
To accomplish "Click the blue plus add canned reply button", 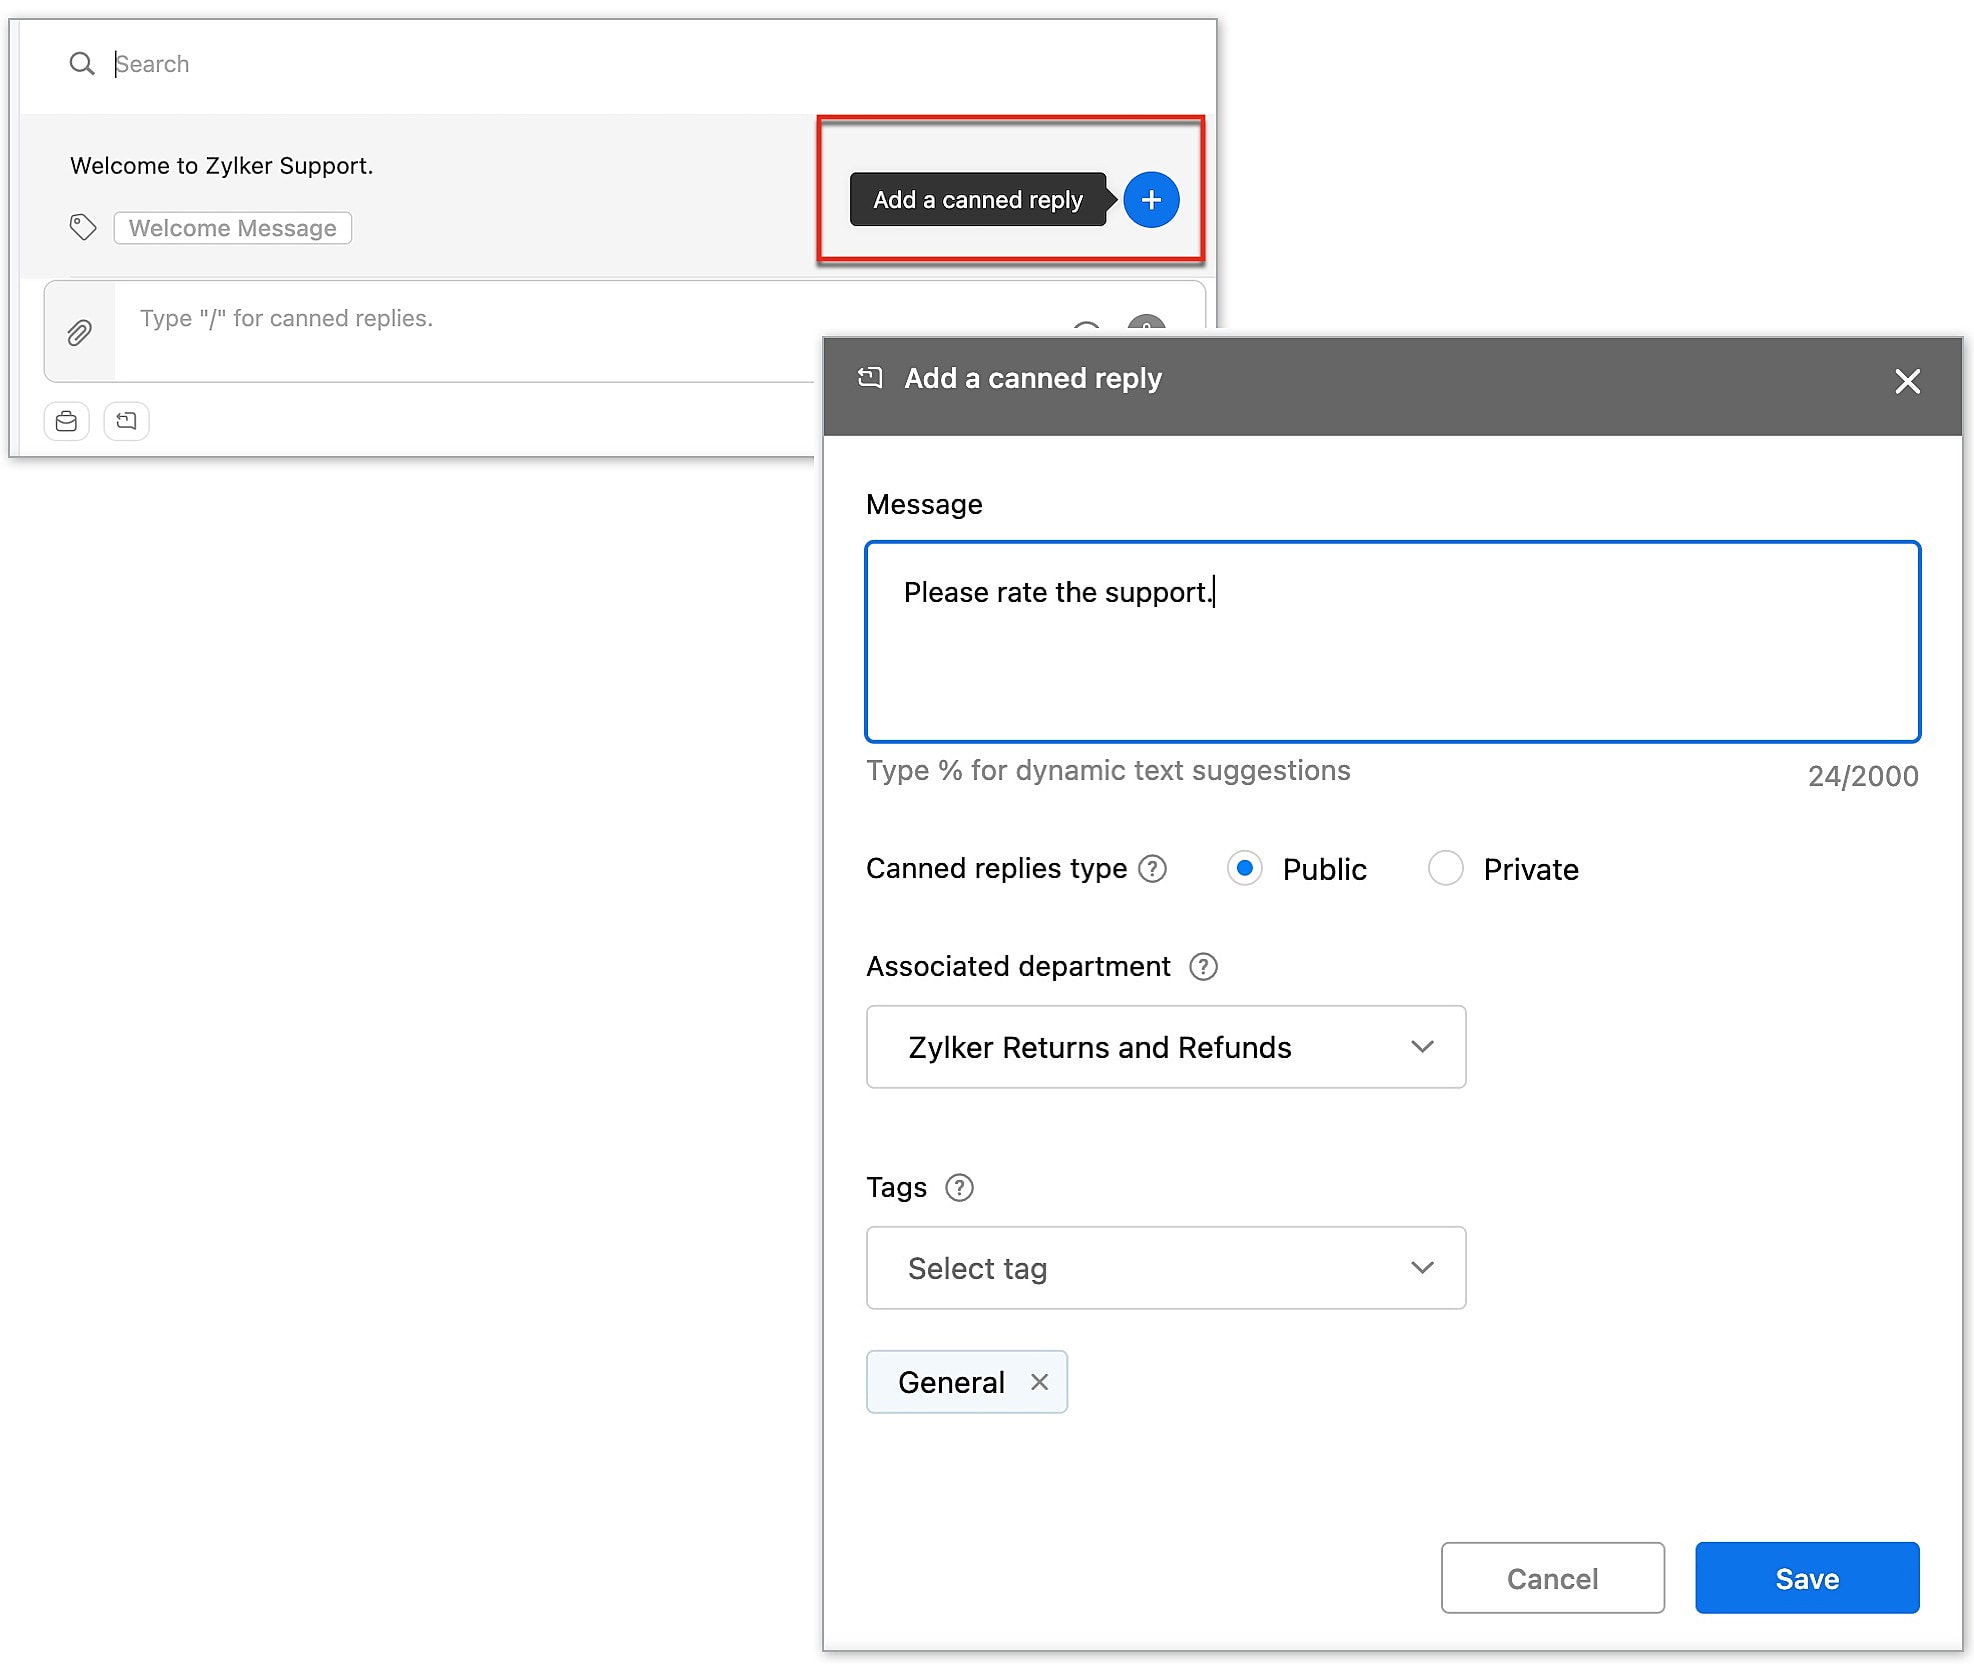I will pyautogui.click(x=1150, y=200).
